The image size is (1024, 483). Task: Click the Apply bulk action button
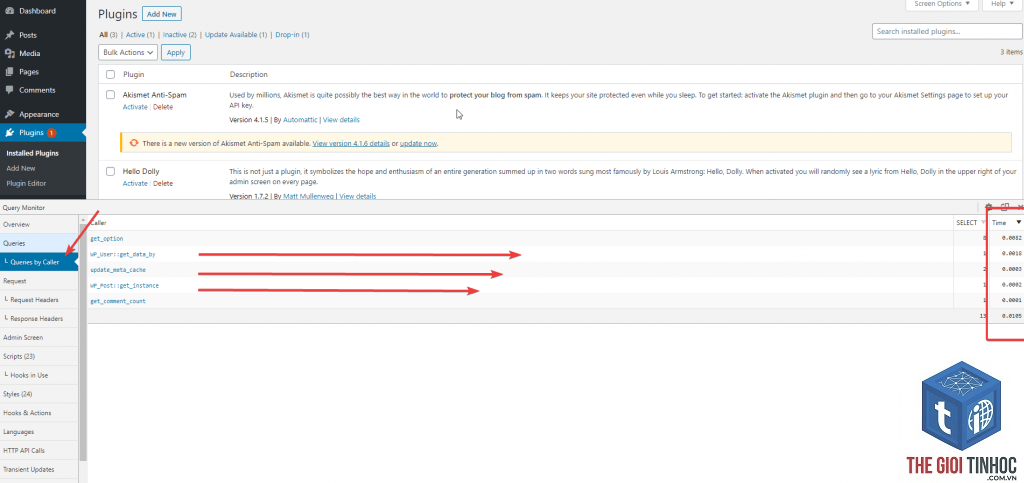(176, 52)
